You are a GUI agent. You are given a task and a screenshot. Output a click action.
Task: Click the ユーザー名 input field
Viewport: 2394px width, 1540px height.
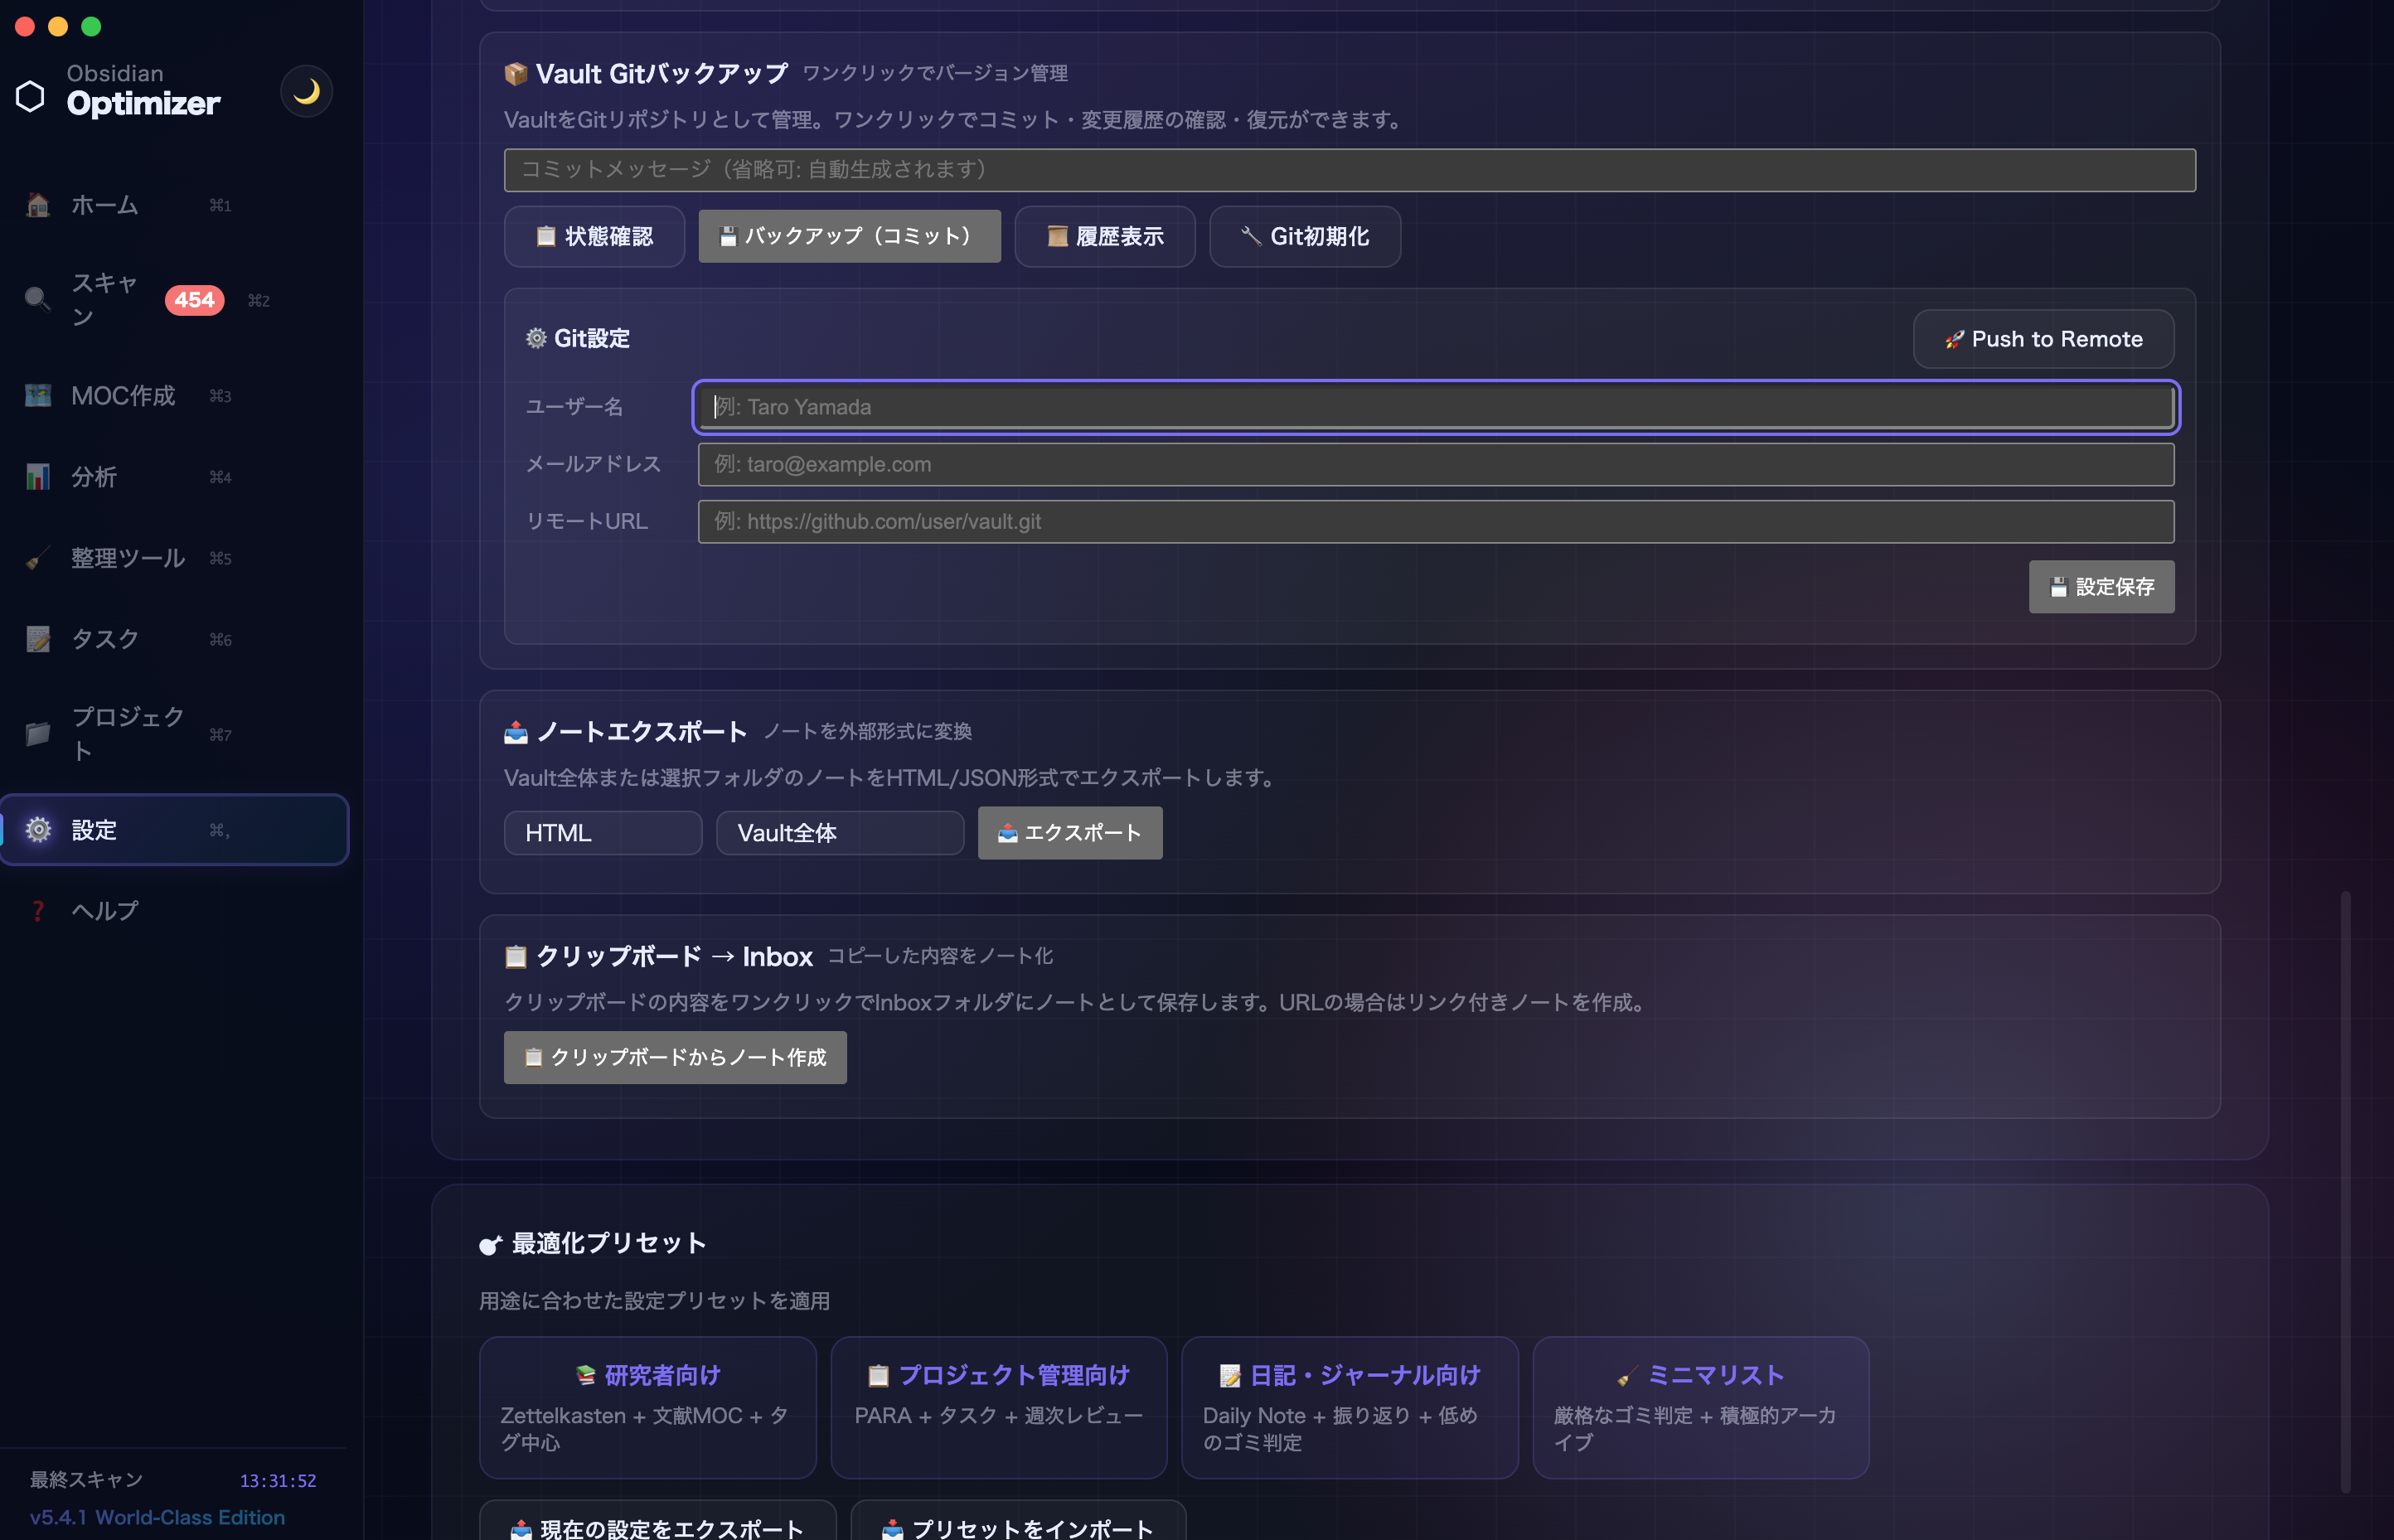click(1436, 407)
